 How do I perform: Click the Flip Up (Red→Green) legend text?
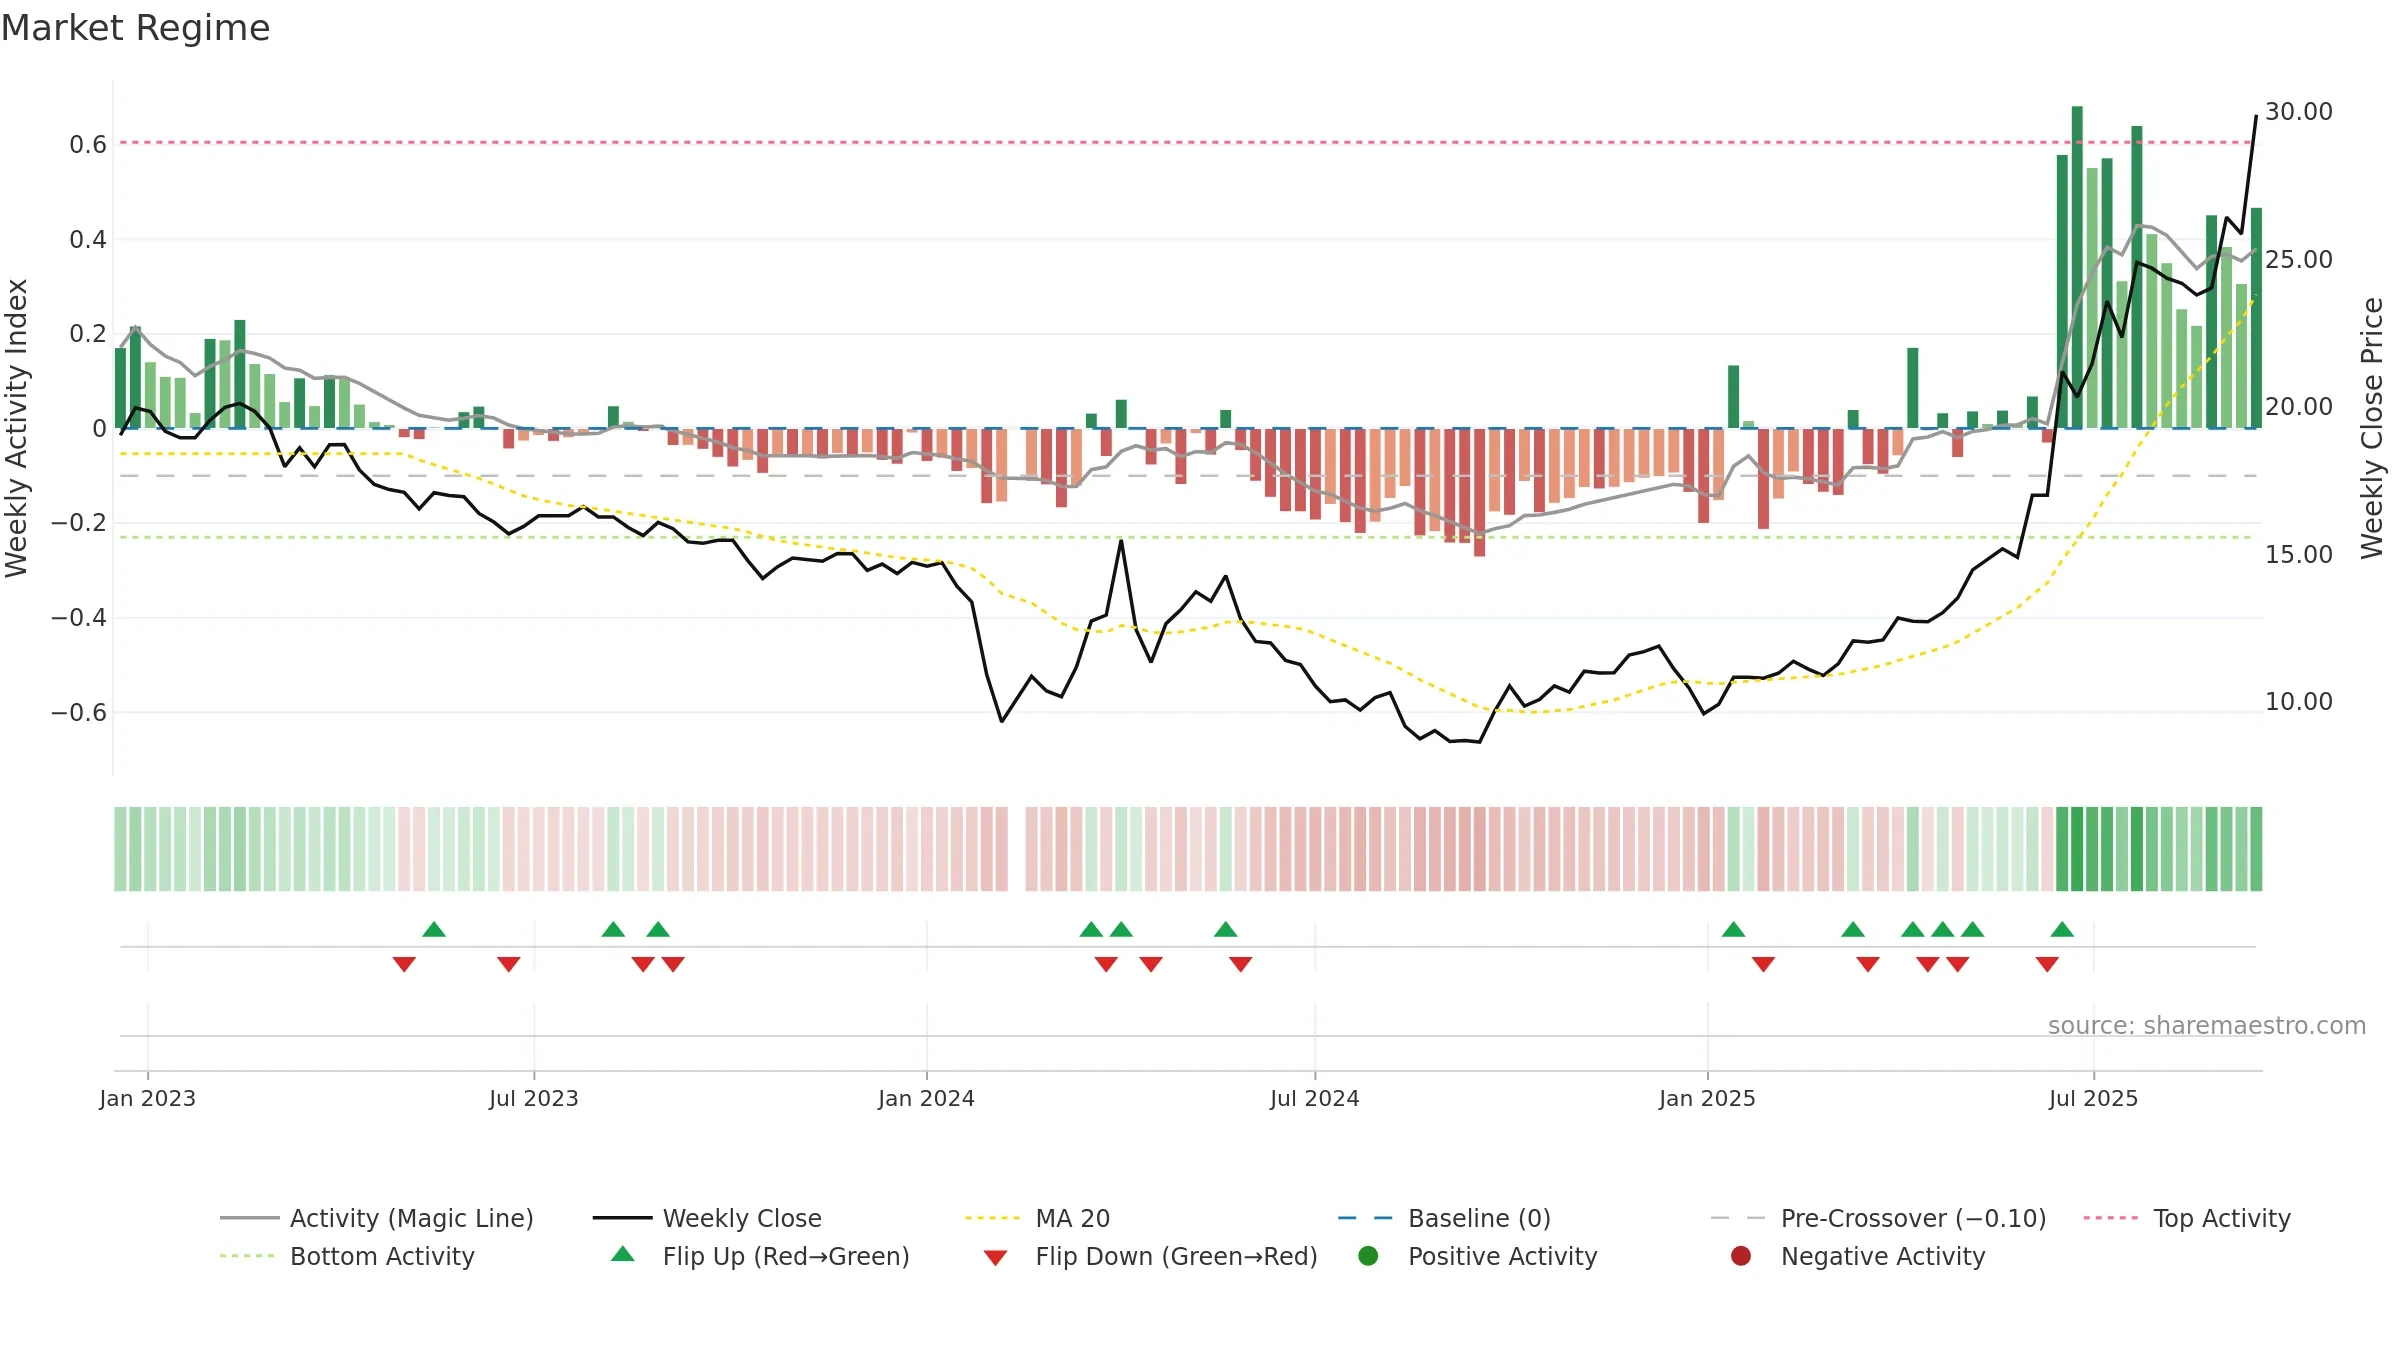click(786, 1256)
